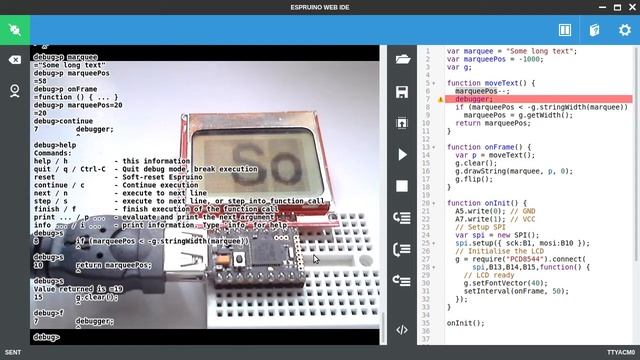The width and height of the screenshot is (640, 360).
Task: Click the middle debug step icon with curved arrow
Action: coord(402,249)
